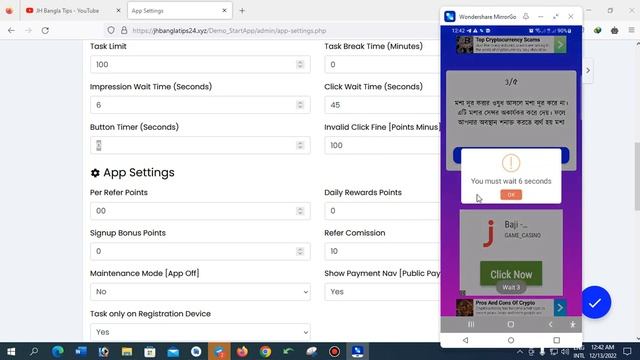The width and height of the screenshot is (640, 360).
Task: Open Firefox from the taskbar
Action: point(242,351)
